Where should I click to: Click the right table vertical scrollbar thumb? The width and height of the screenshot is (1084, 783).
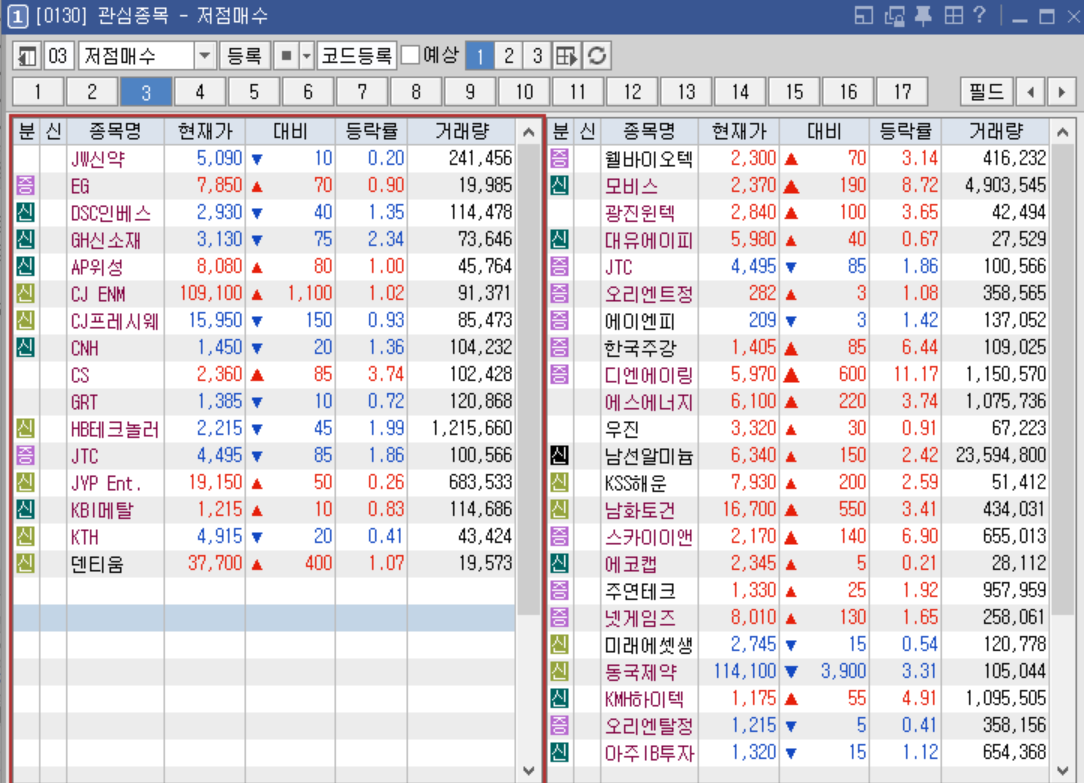[1063, 379]
